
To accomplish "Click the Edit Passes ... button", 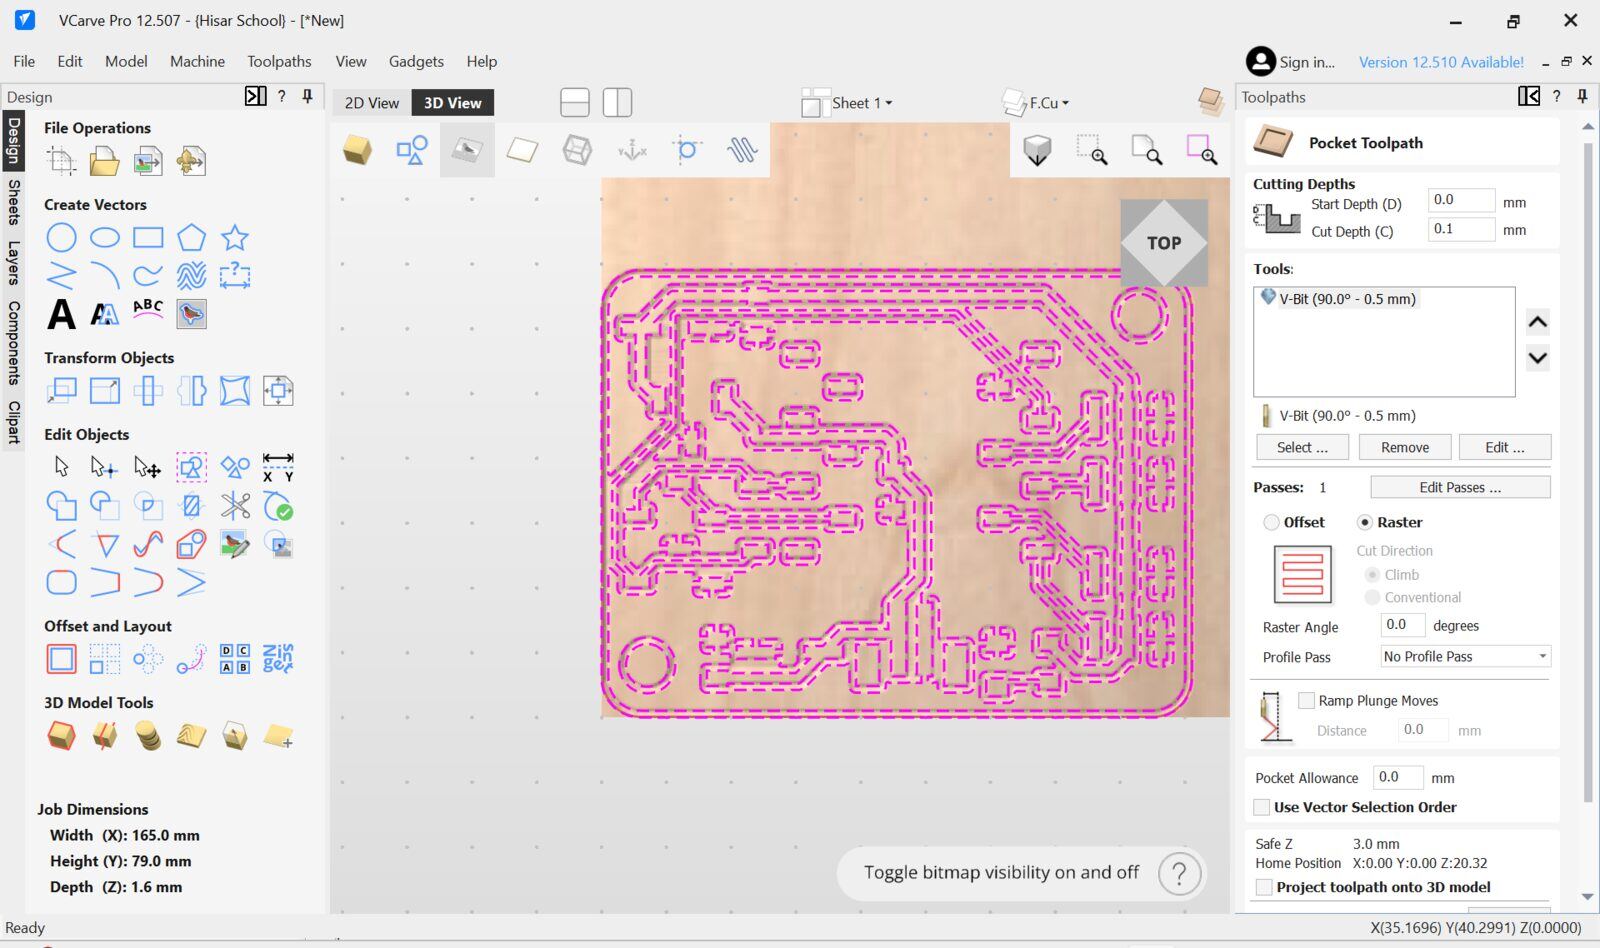I will point(1460,487).
